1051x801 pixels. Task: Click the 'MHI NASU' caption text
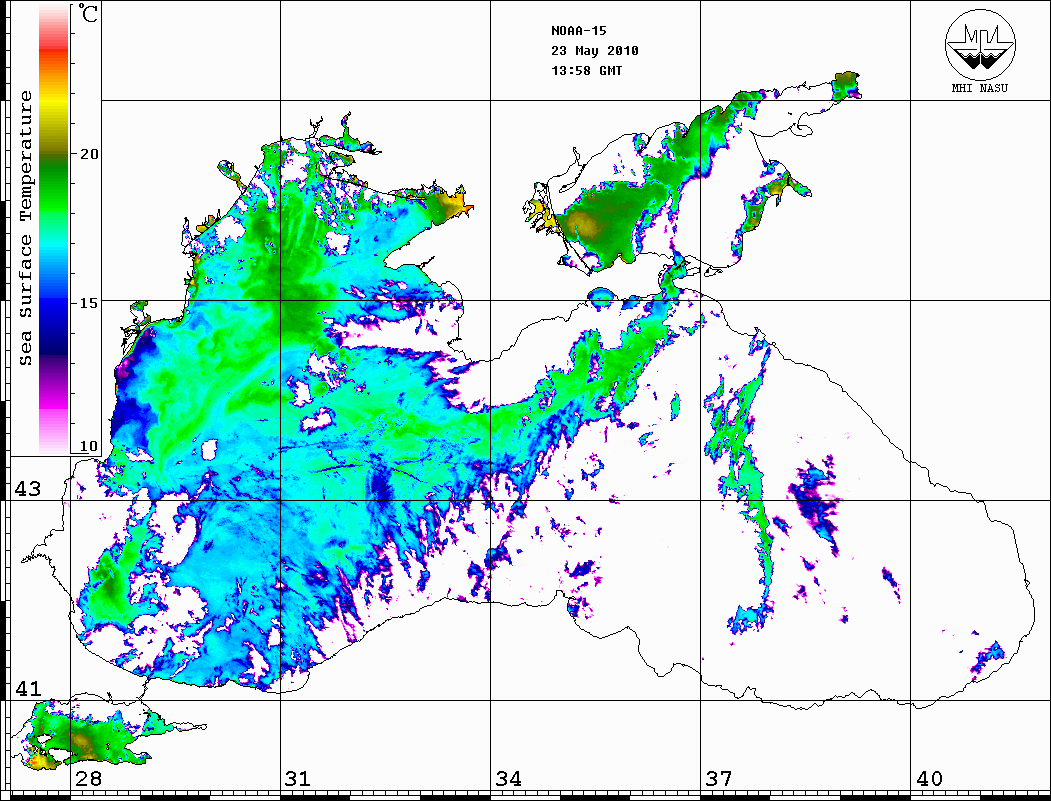pyautogui.click(x=979, y=88)
